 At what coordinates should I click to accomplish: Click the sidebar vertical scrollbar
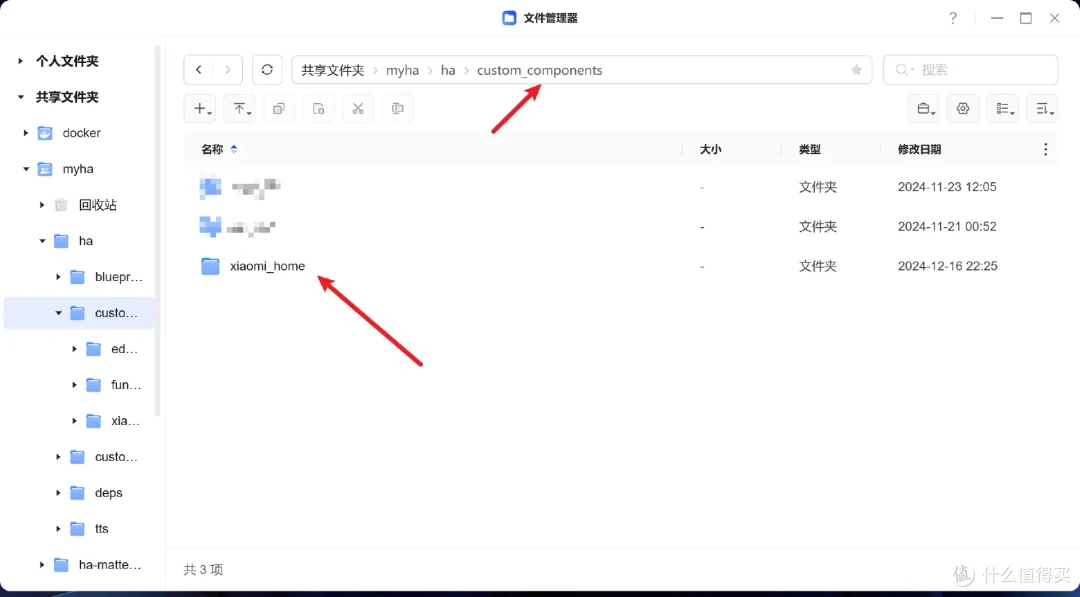pos(158,231)
